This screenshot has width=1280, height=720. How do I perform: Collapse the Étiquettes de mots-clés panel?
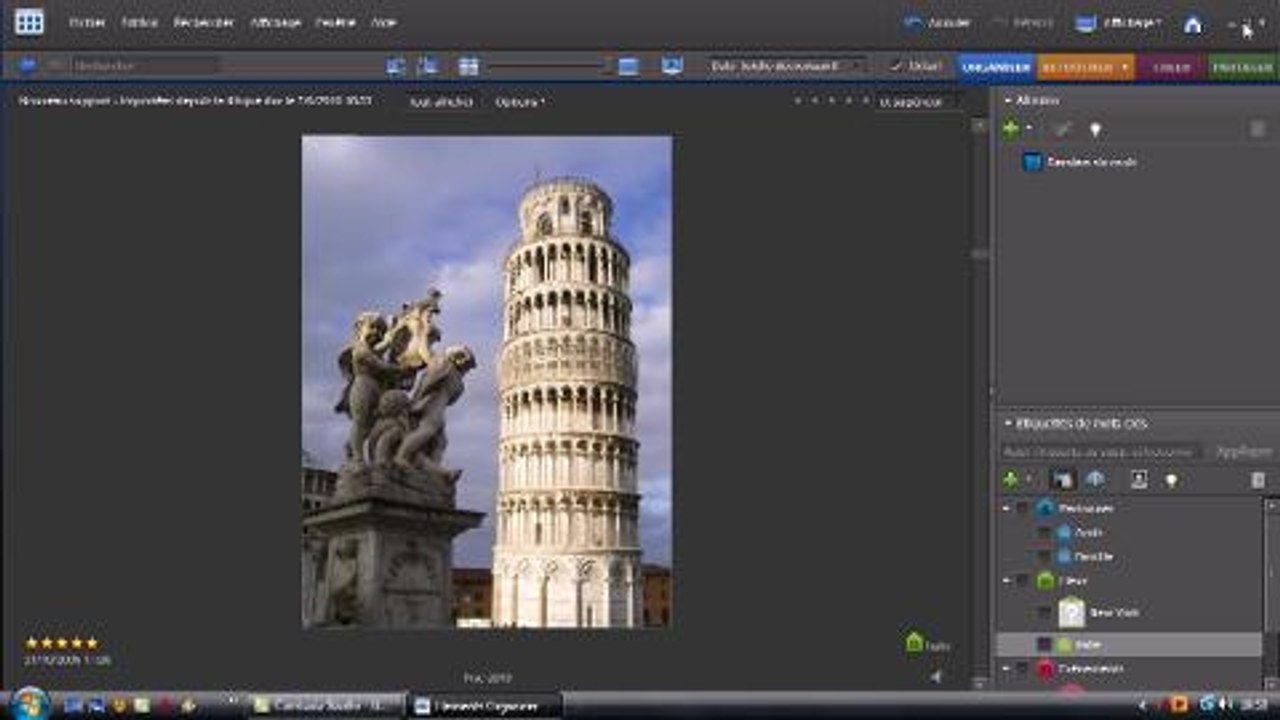click(1007, 424)
